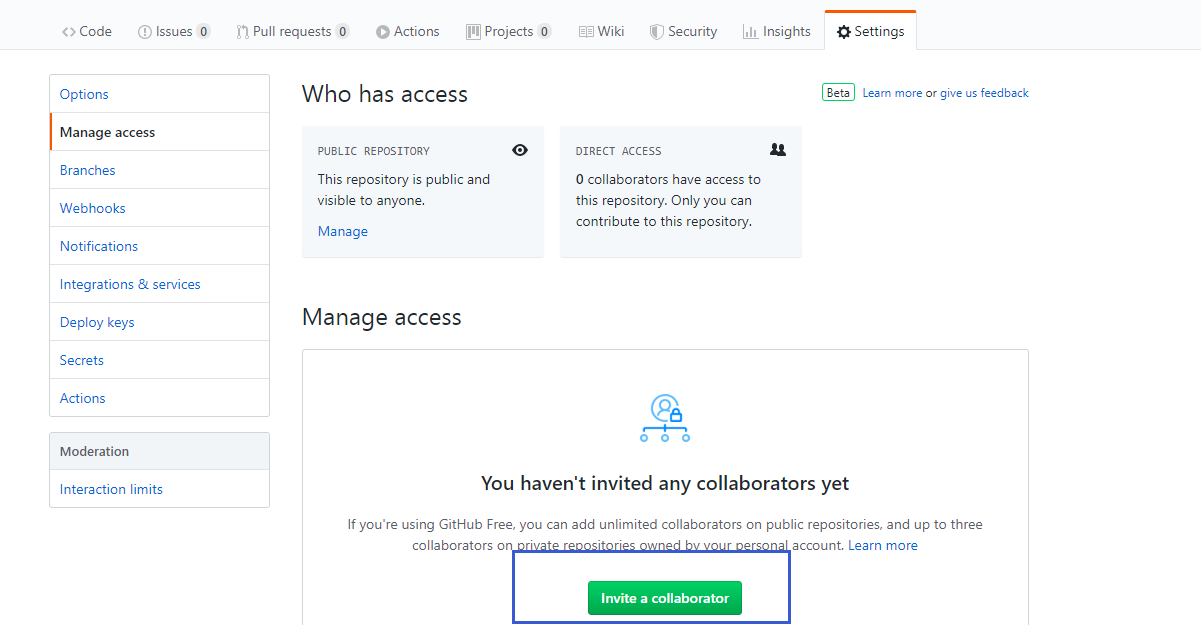This screenshot has width=1201, height=625.
Task: Click the Issues count badge
Action: tap(203, 32)
